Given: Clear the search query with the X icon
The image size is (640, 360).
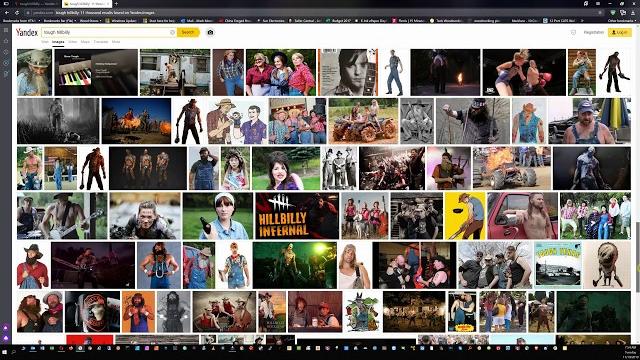Looking at the screenshot, I should 172,32.
